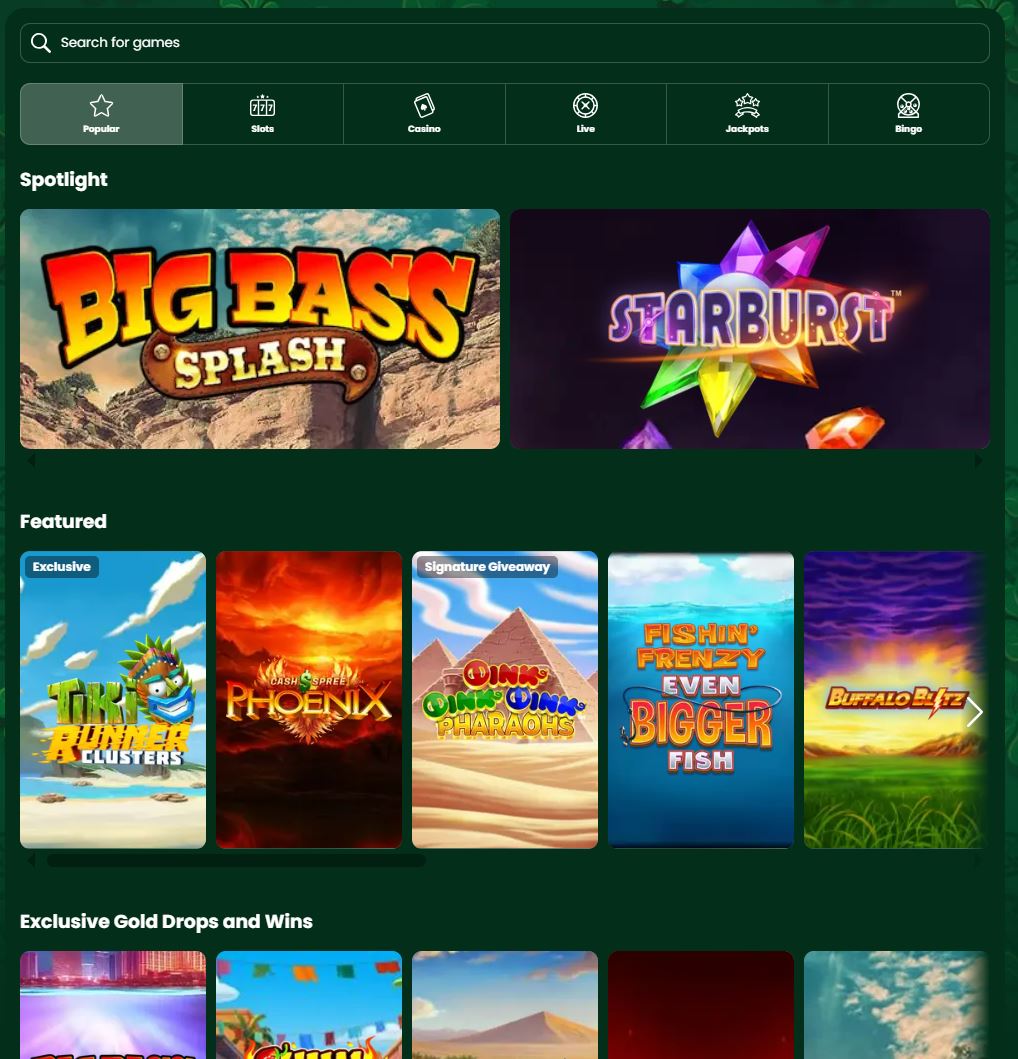Click the magnifying glass search icon

[41, 43]
